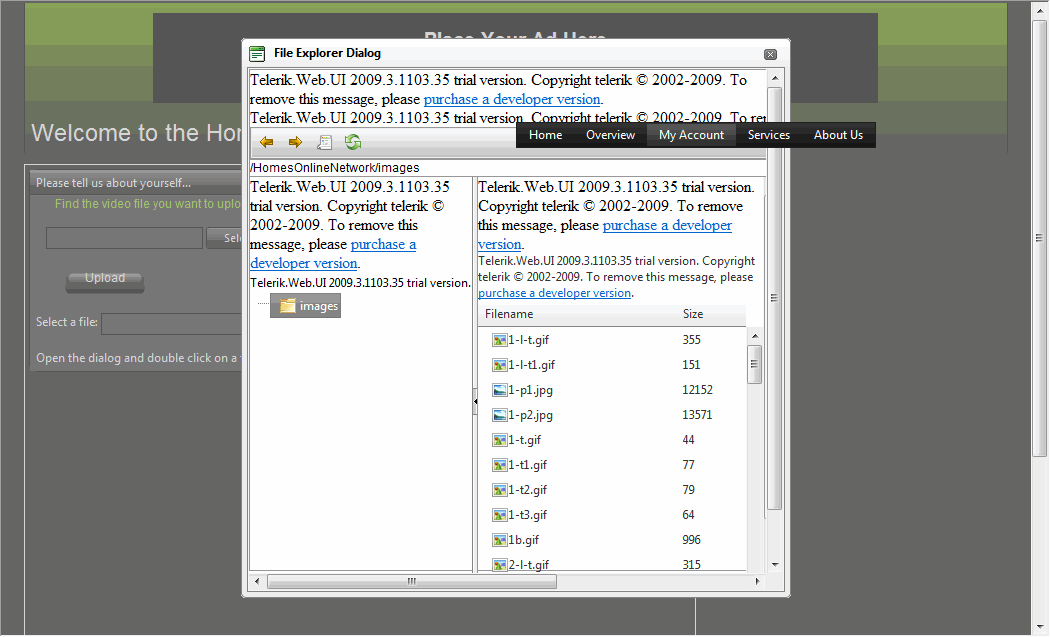Select file name 1-l-t1.gif
Image resolution: width=1050 pixels, height=637 pixels.
tap(532, 364)
